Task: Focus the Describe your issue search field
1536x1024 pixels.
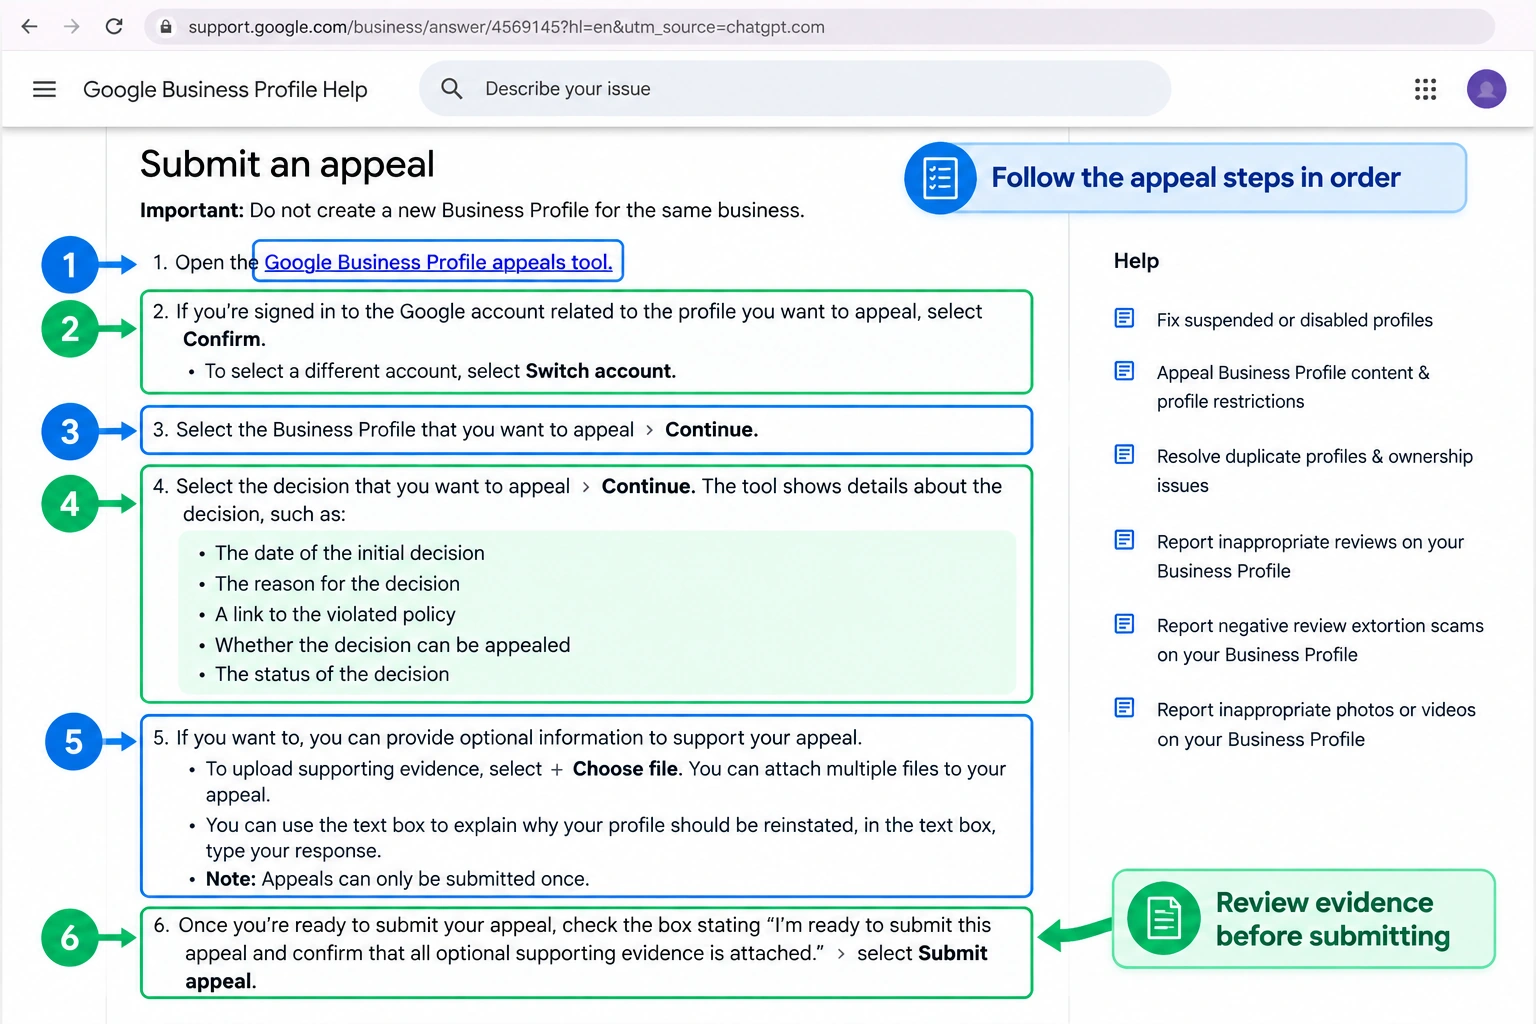Action: point(795,89)
